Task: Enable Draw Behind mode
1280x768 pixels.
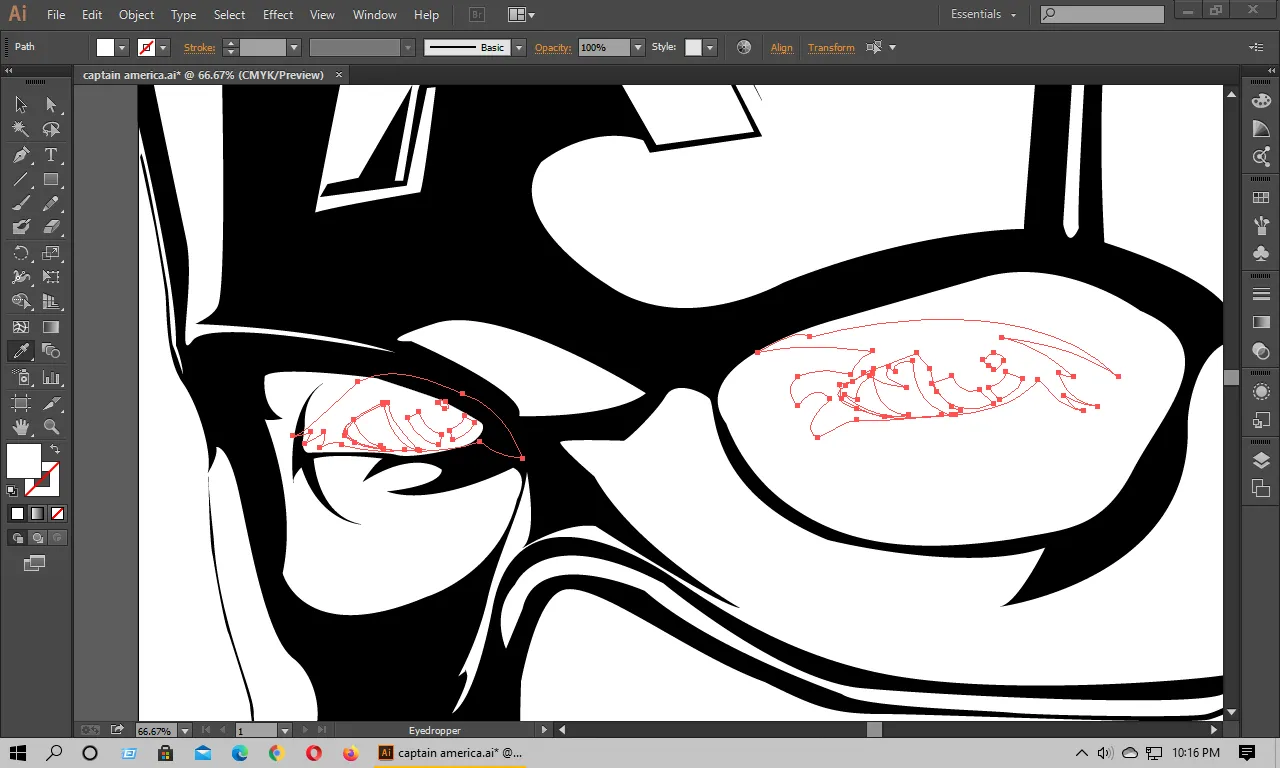Action: (x=37, y=538)
